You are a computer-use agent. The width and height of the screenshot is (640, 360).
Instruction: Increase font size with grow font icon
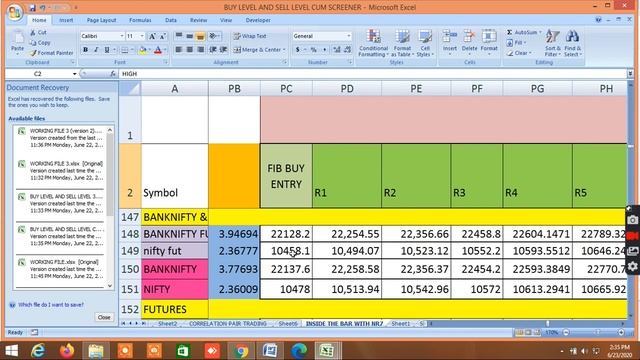(152, 36)
